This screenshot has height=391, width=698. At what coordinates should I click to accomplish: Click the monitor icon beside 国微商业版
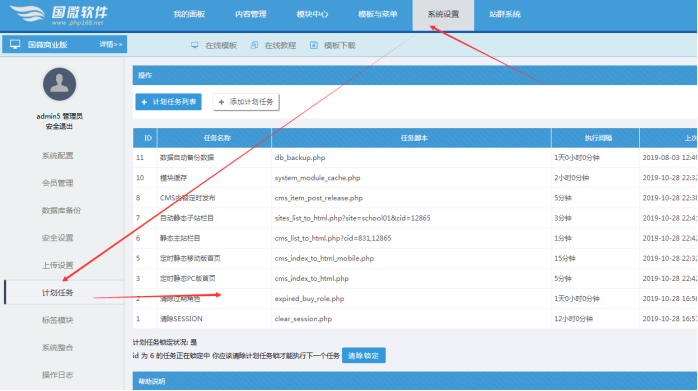pos(15,45)
